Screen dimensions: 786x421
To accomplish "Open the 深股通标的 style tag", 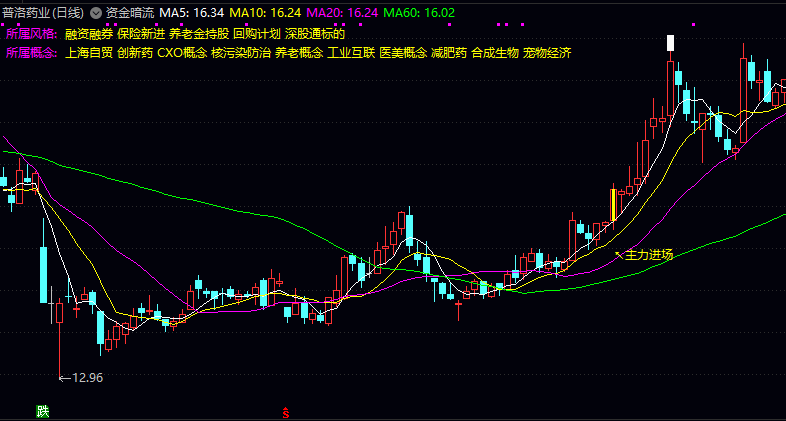I will [315, 34].
